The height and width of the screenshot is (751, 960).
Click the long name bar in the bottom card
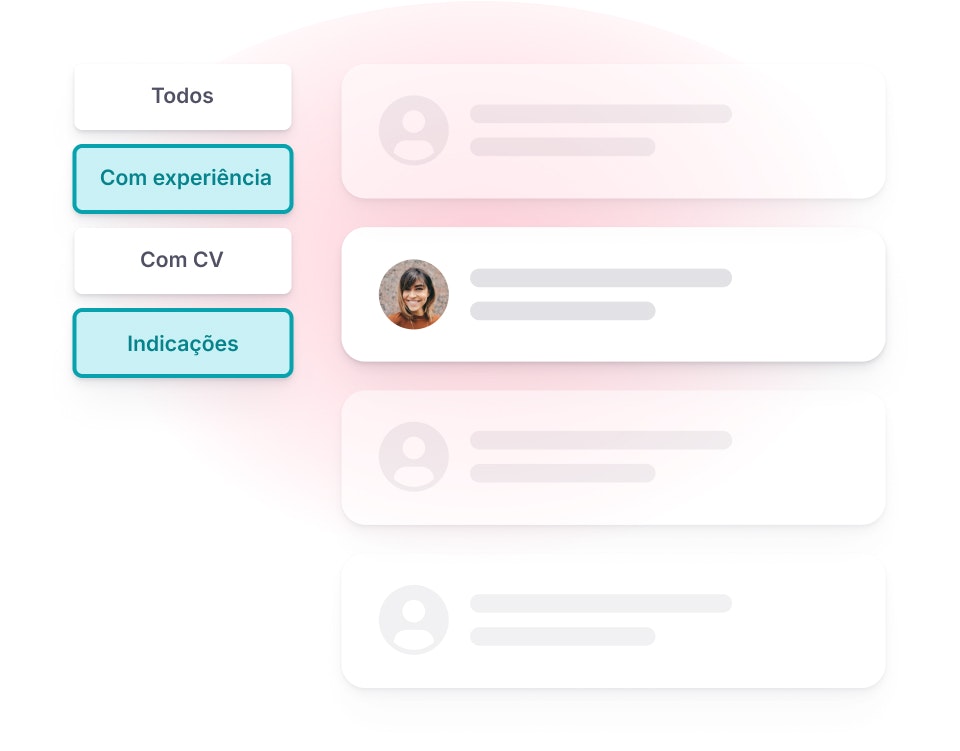[600, 604]
